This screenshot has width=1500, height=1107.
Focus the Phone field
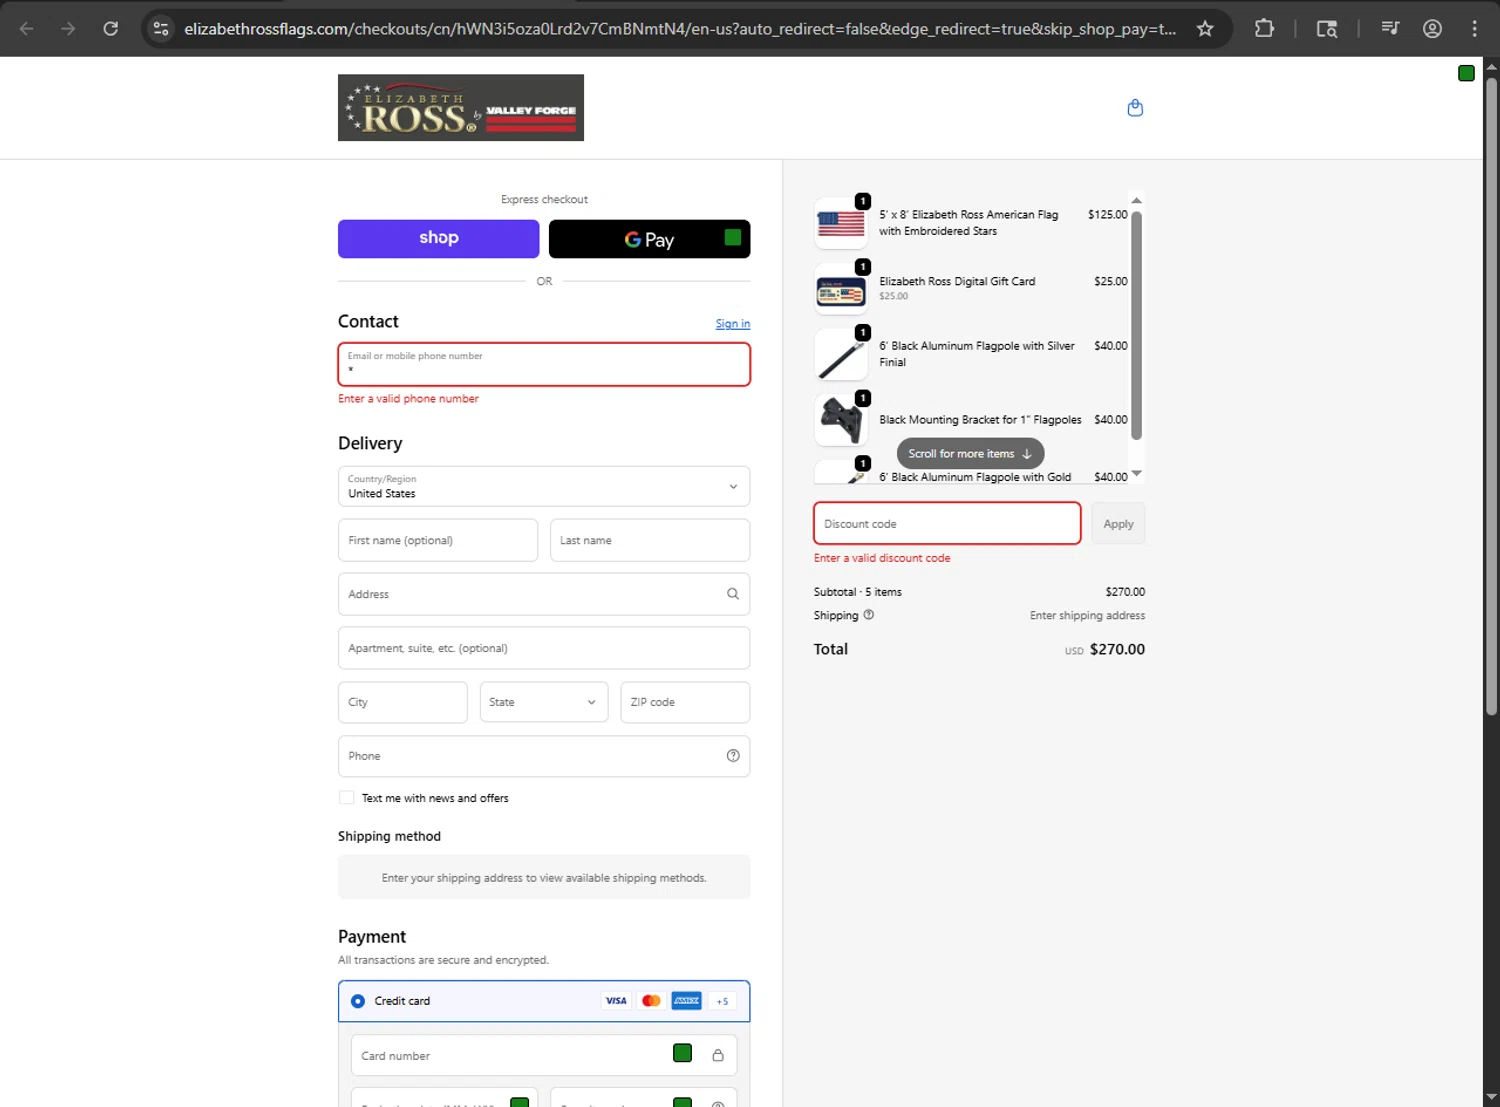coord(544,756)
